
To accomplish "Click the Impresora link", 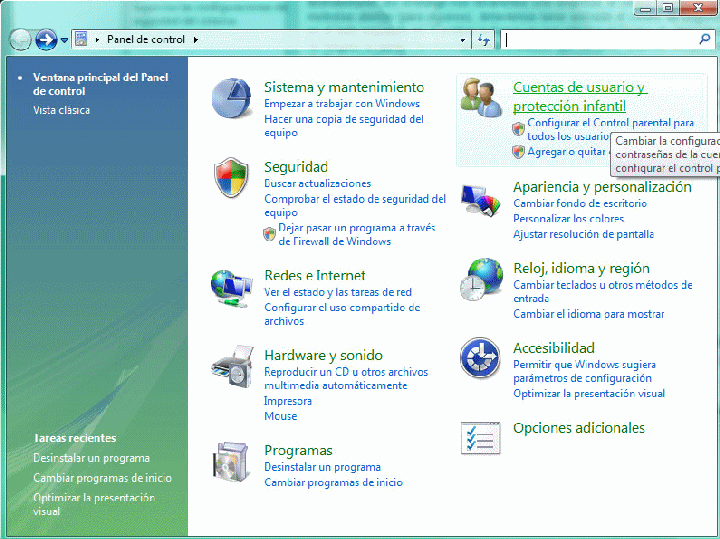I will pyautogui.click(x=287, y=401).
